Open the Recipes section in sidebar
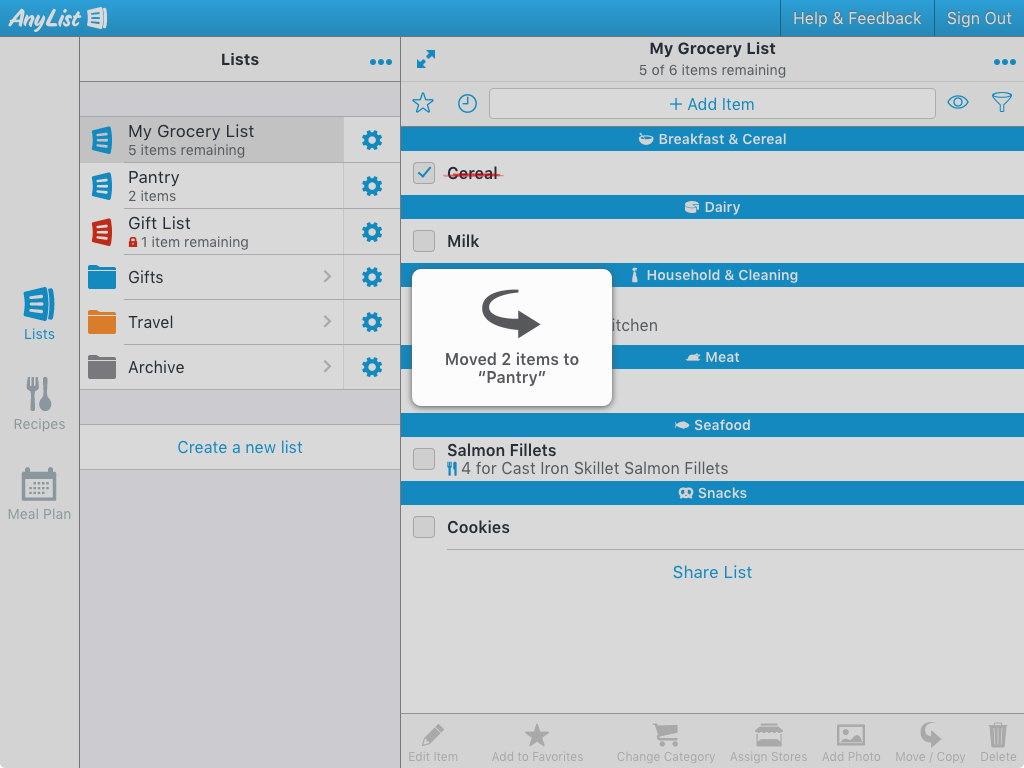1024x768 pixels. click(x=39, y=403)
